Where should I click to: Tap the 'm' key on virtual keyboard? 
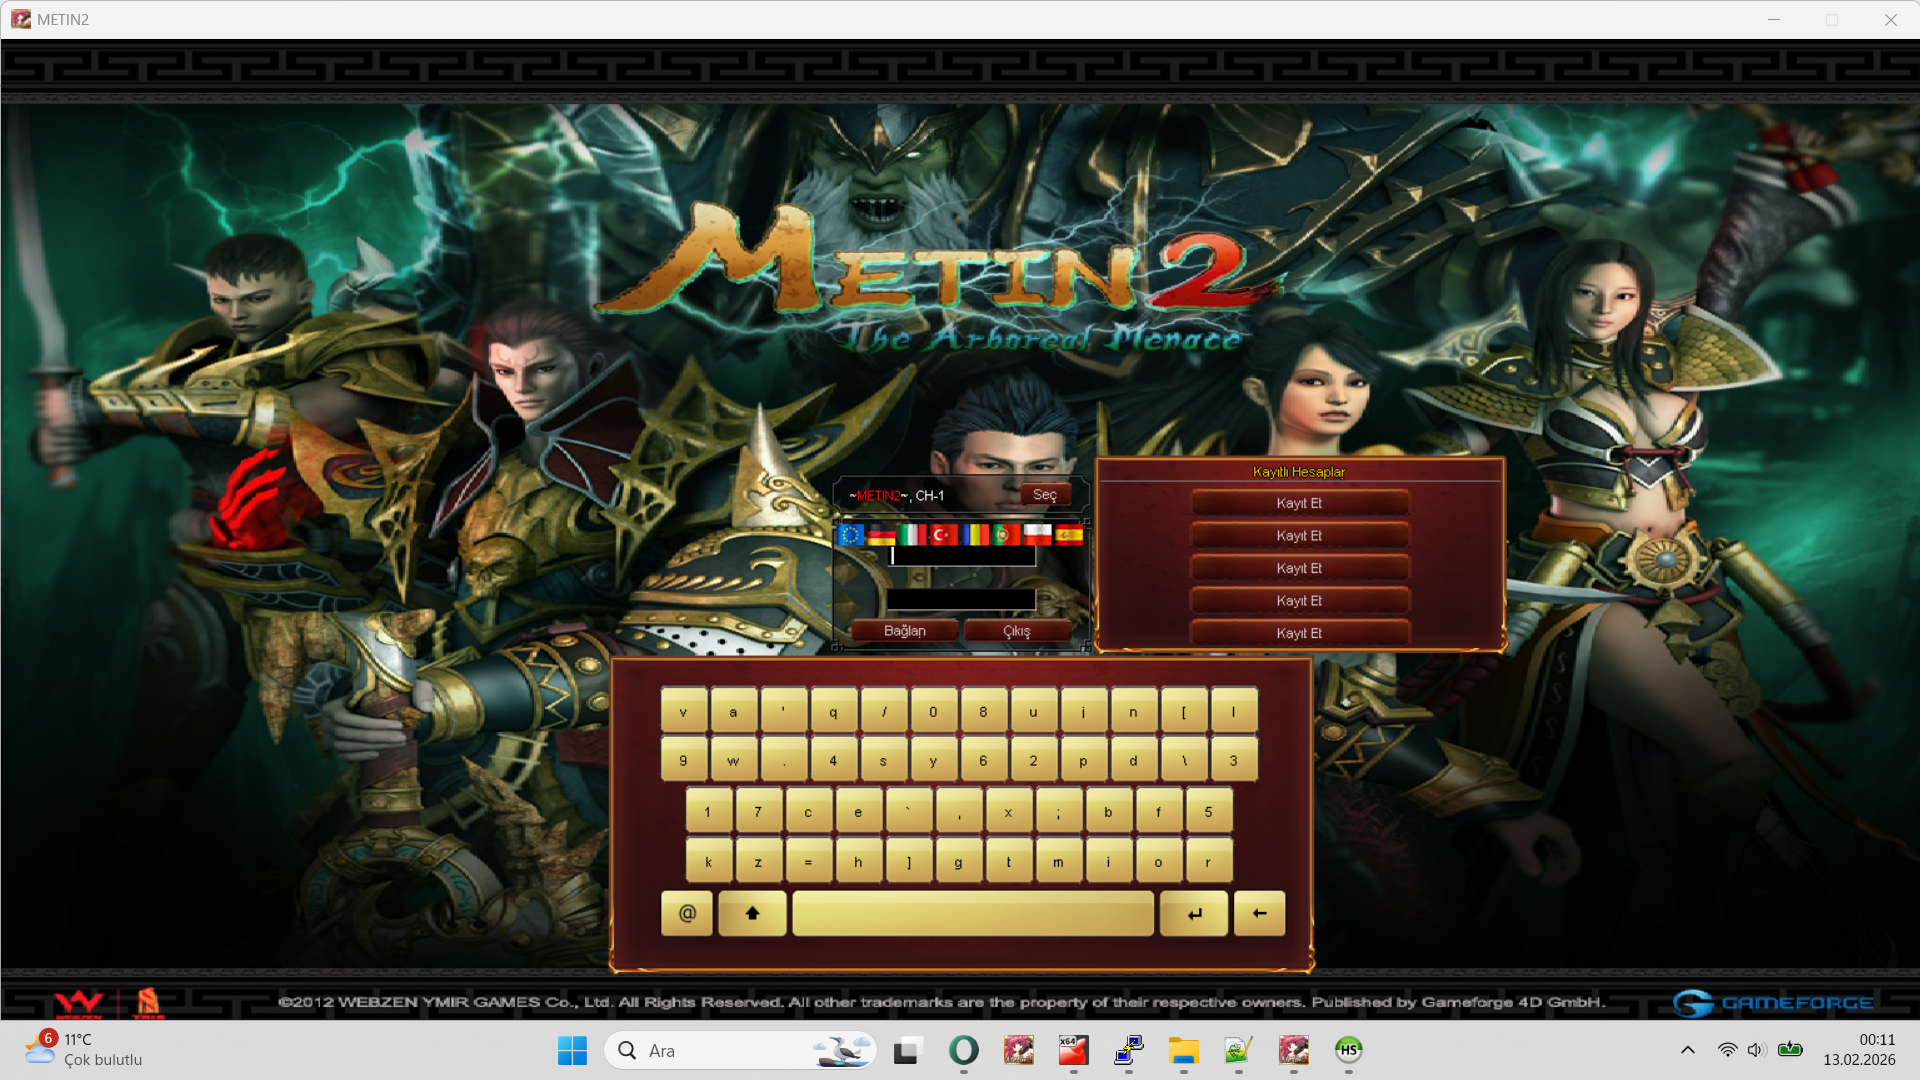tap(1058, 861)
